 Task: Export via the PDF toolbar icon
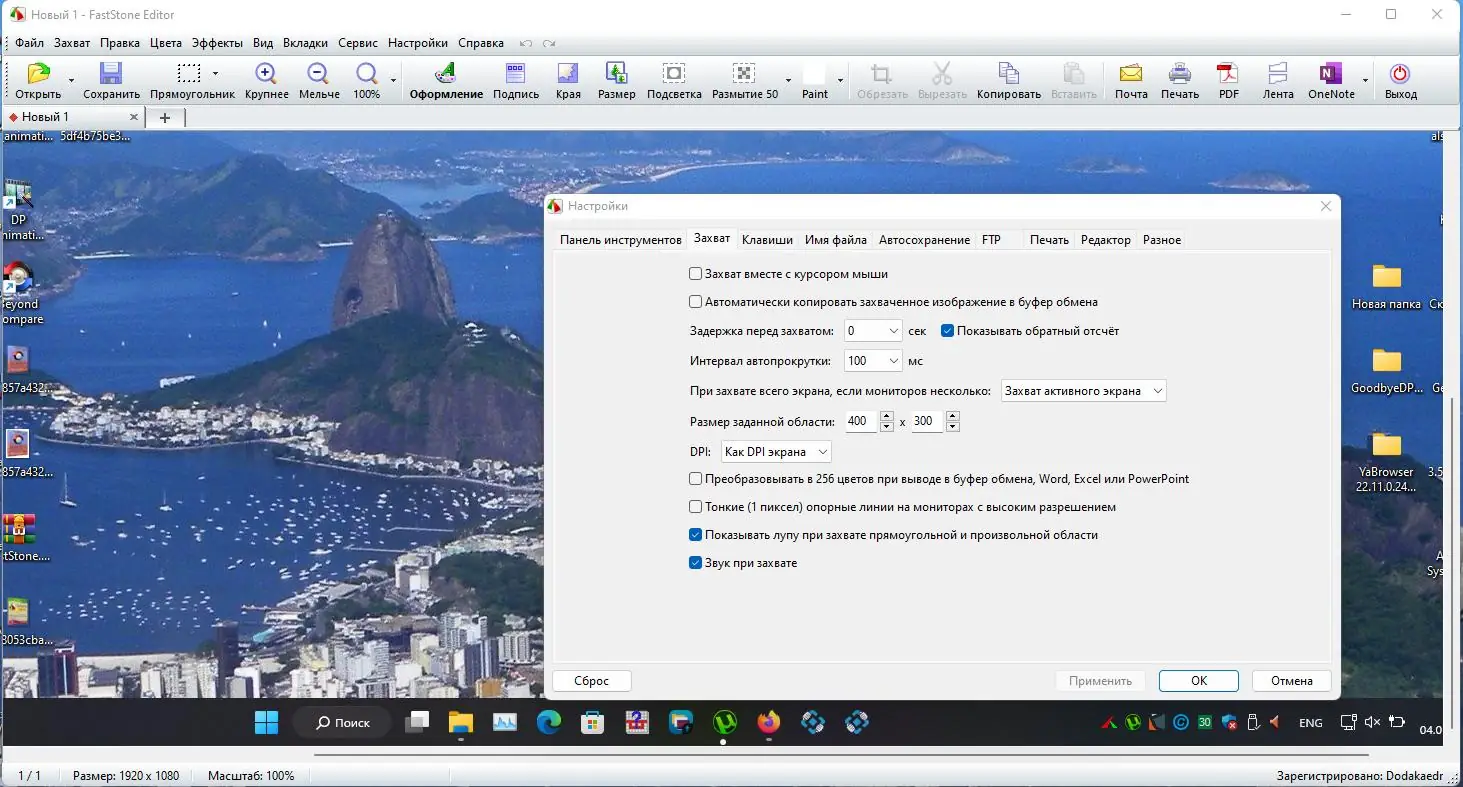point(1228,75)
